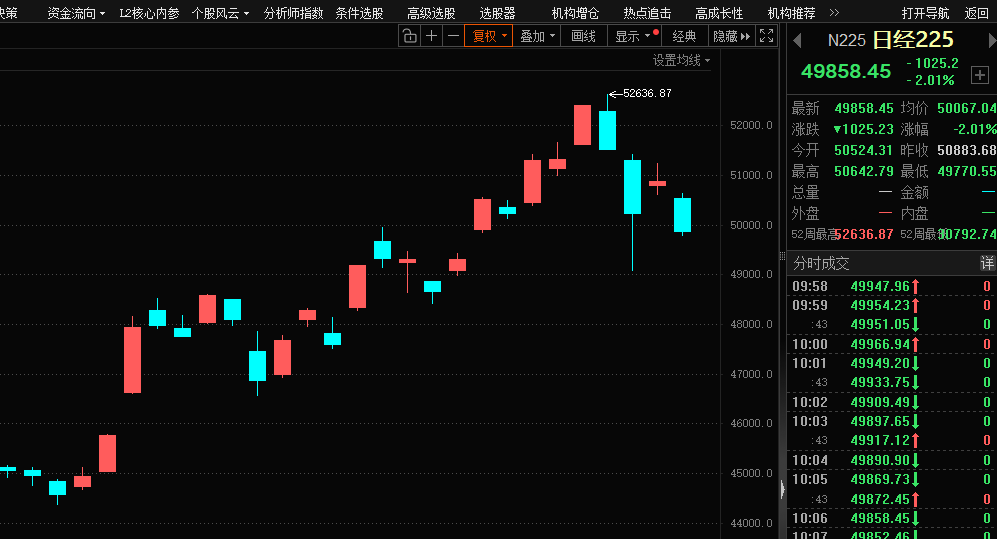Select 热点追击 menu item

click(x=647, y=13)
